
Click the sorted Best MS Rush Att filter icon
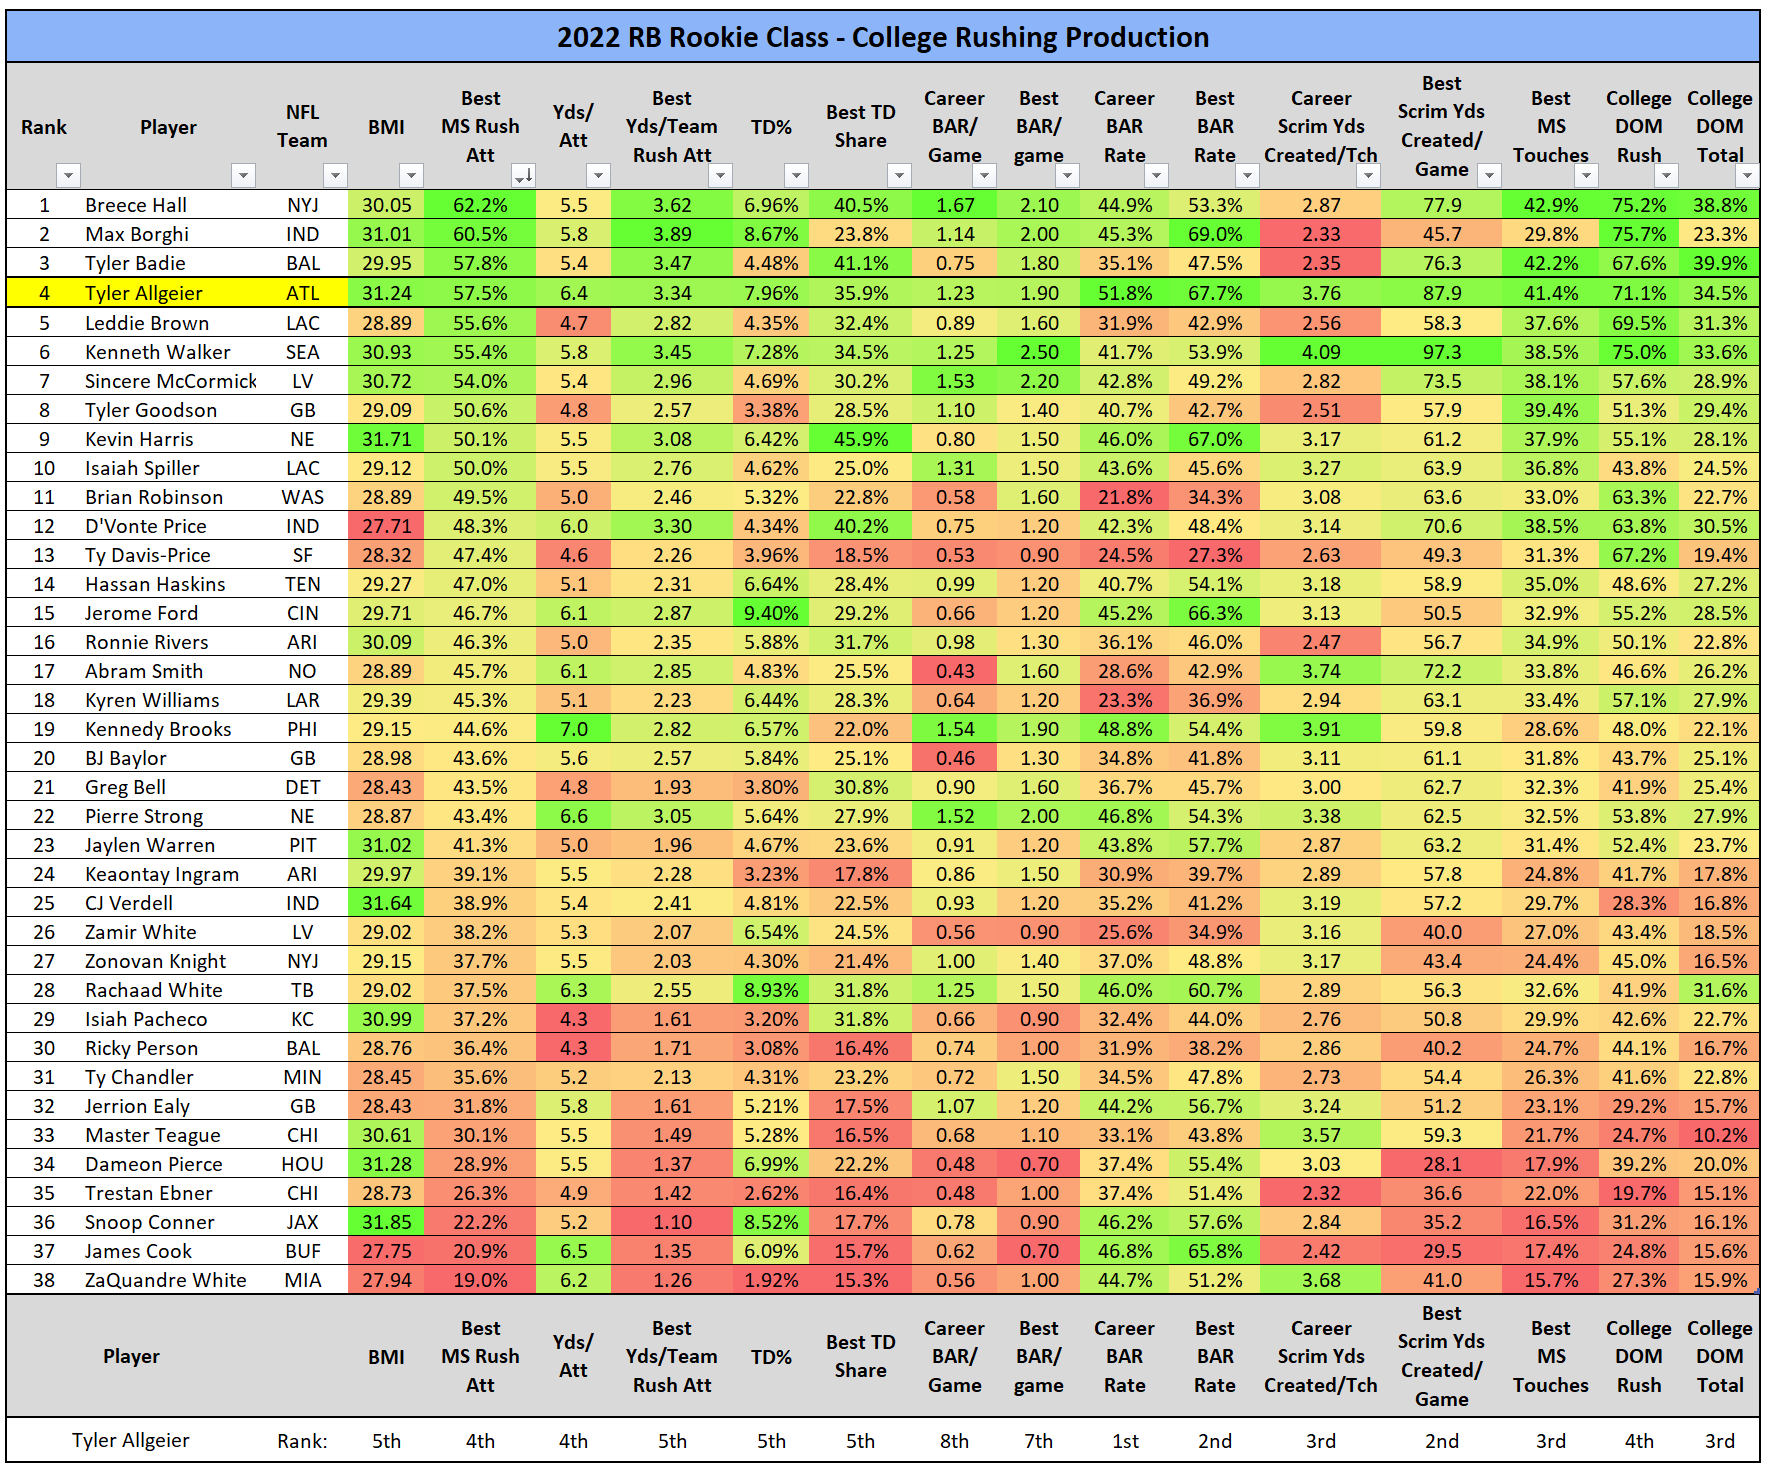tap(523, 176)
